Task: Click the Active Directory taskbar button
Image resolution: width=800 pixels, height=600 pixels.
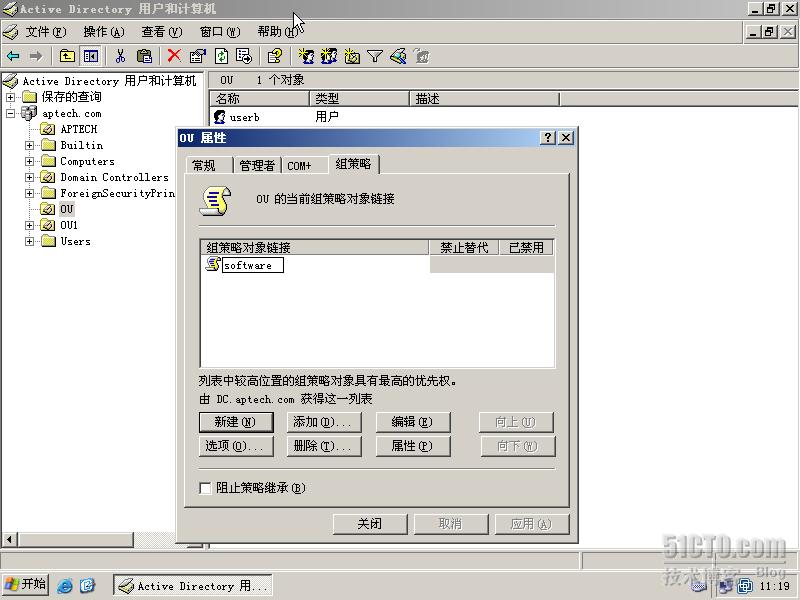Action: pyautogui.click(x=193, y=586)
